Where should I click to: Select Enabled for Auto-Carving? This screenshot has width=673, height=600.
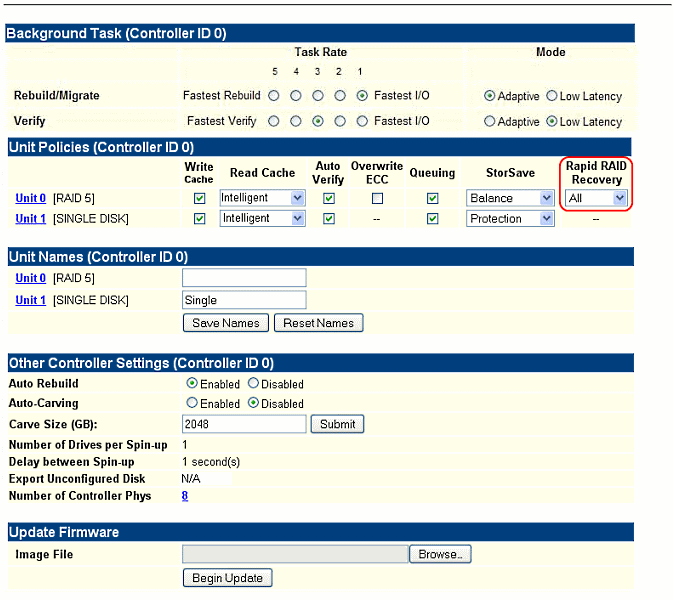[x=192, y=403]
